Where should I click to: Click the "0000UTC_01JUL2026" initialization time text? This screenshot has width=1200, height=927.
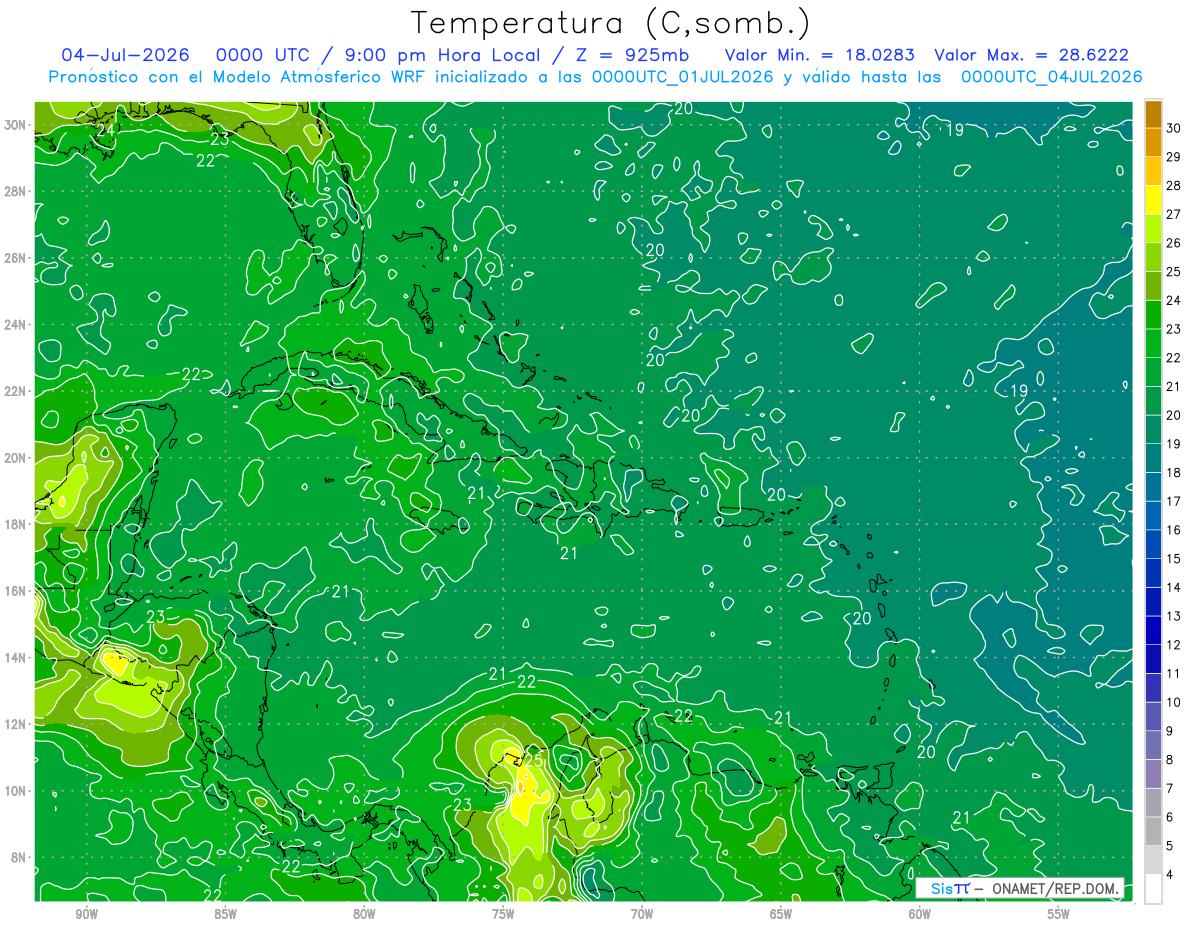[x=683, y=77]
